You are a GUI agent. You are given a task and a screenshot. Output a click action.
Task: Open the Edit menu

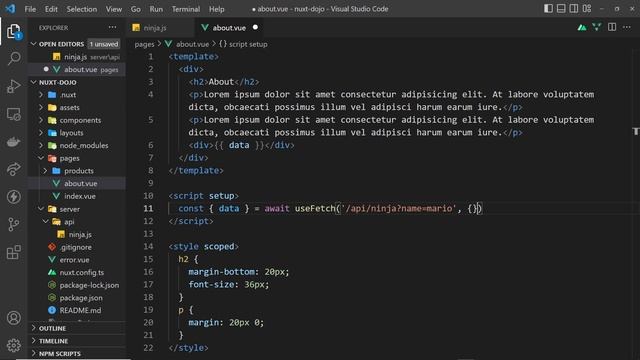[x=51, y=9]
